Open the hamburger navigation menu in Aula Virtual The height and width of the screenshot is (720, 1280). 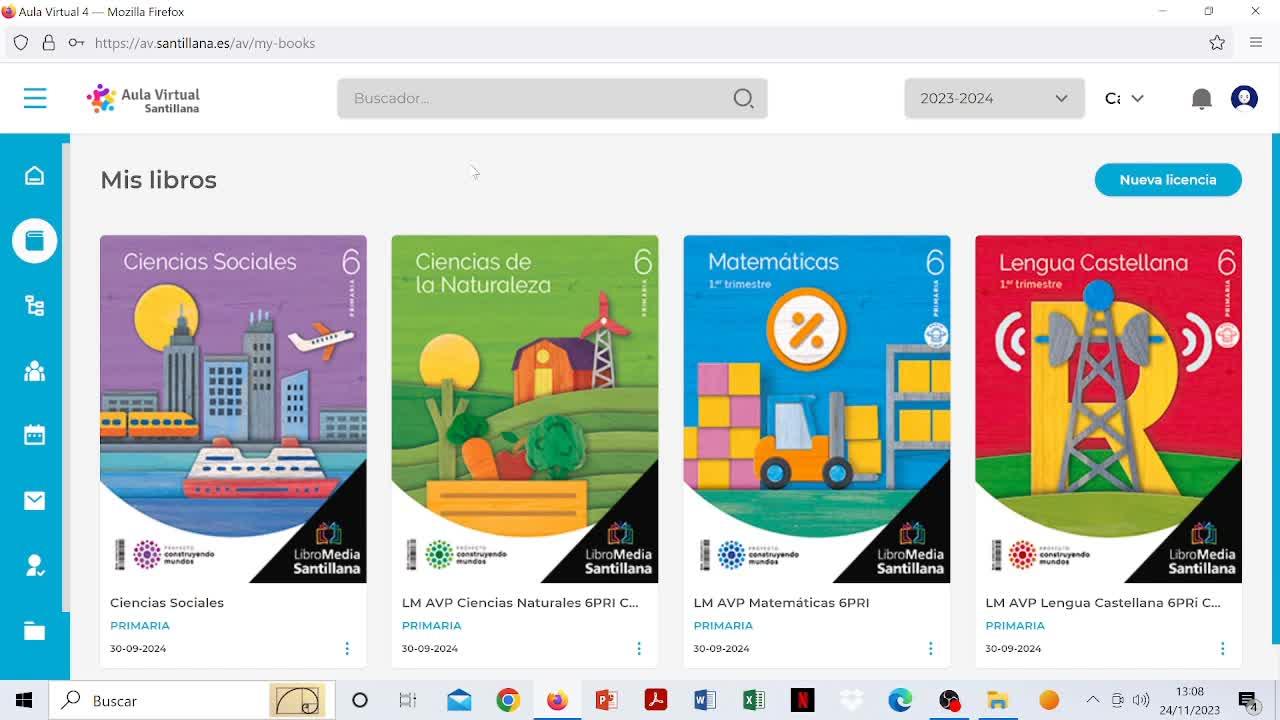pos(35,98)
